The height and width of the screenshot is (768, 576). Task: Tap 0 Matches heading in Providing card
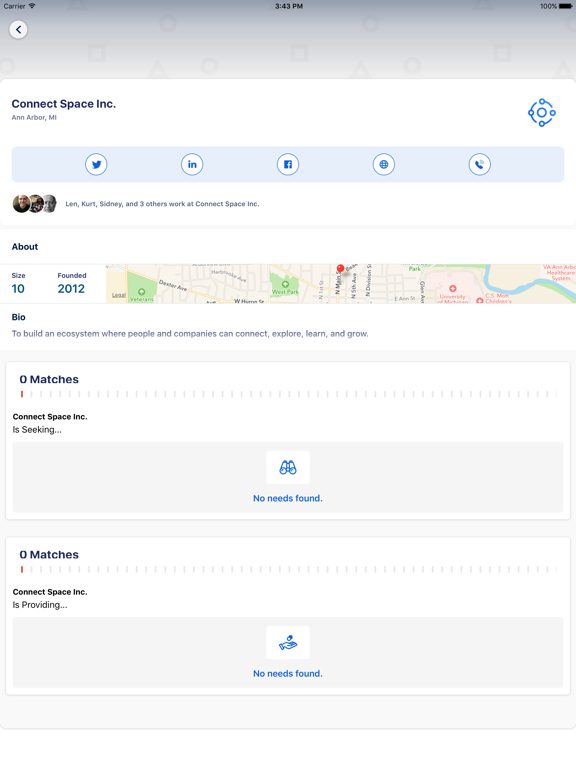click(x=49, y=554)
